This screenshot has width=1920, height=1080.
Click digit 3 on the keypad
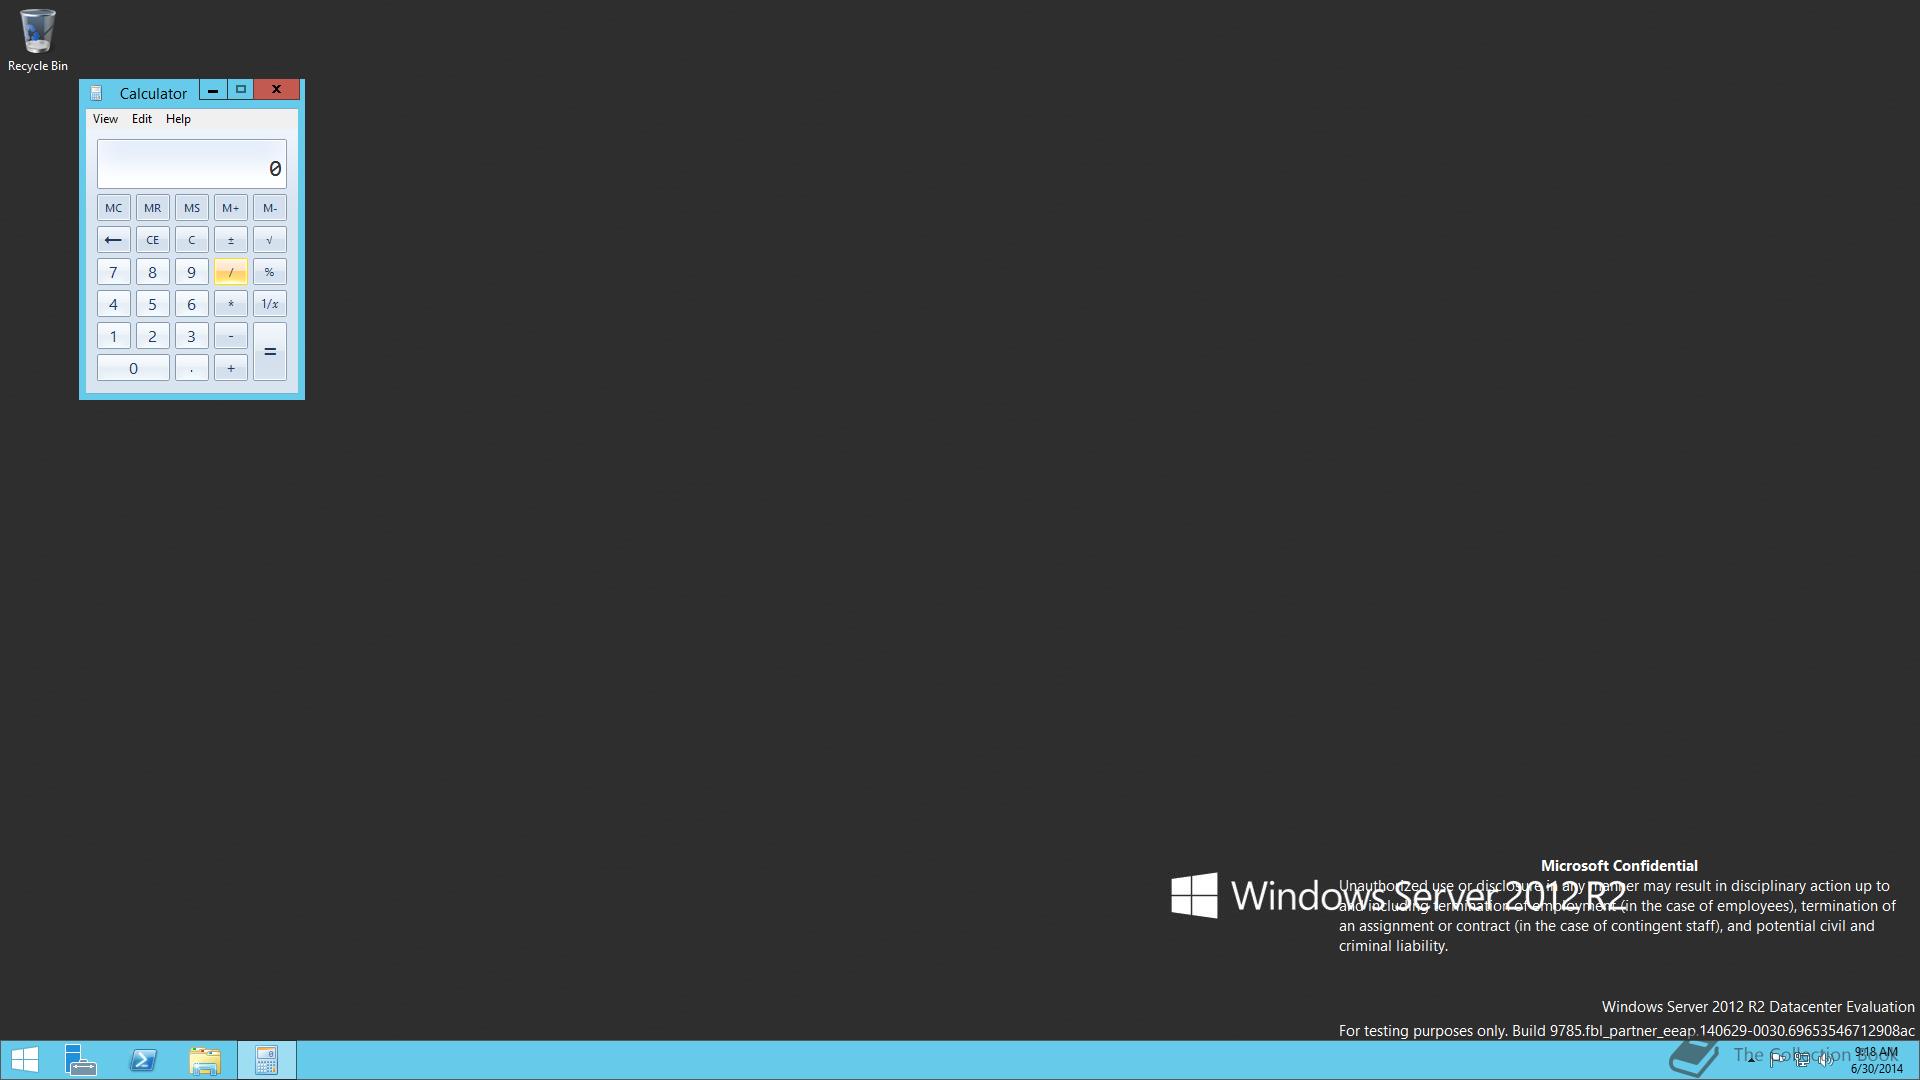pos(191,336)
